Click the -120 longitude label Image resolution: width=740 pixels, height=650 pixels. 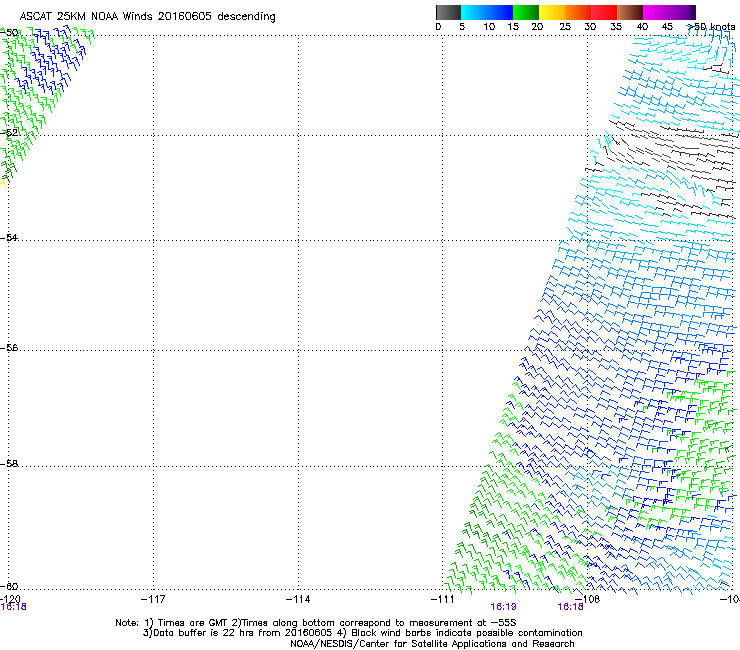(10, 599)
